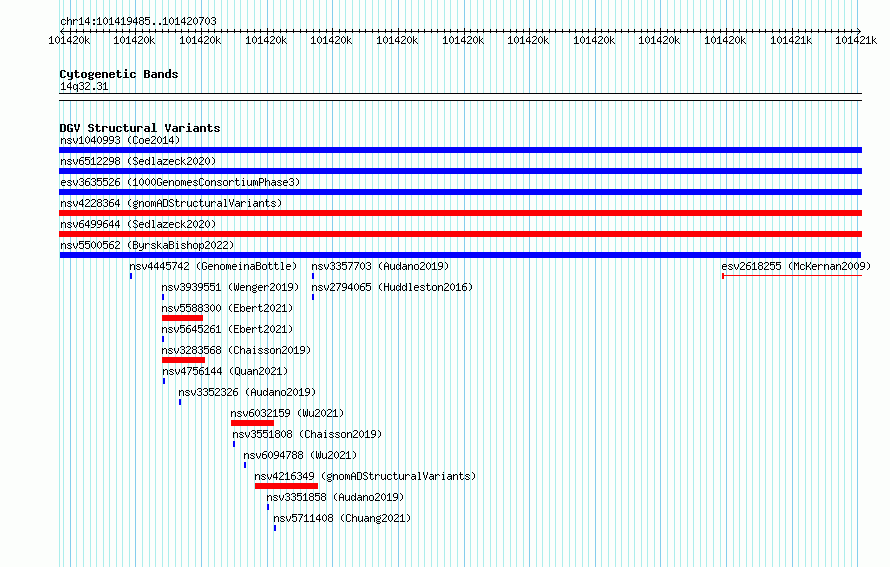Select the thin red line under esv2618255
The image size is (890, 567).
point(792,276)
